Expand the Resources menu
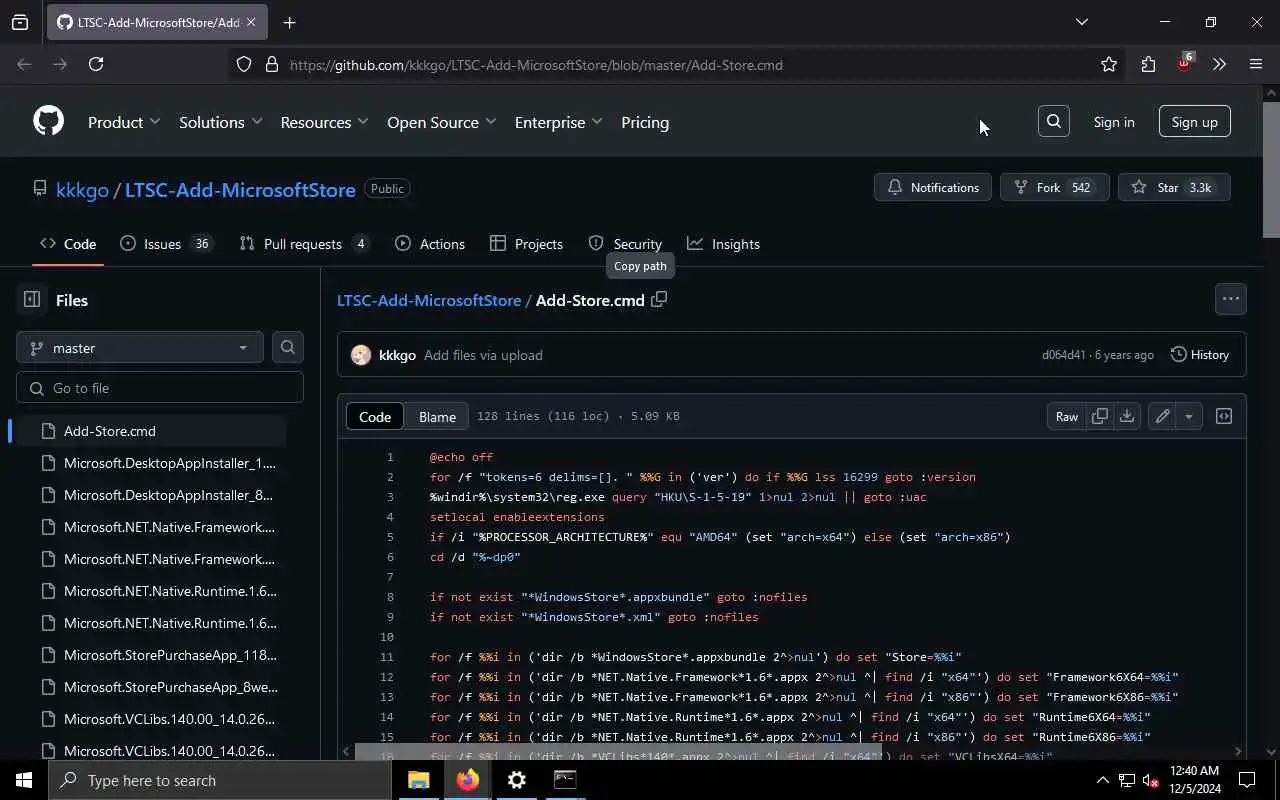This screenshot has height=800, width=1280. pos(325,122)
